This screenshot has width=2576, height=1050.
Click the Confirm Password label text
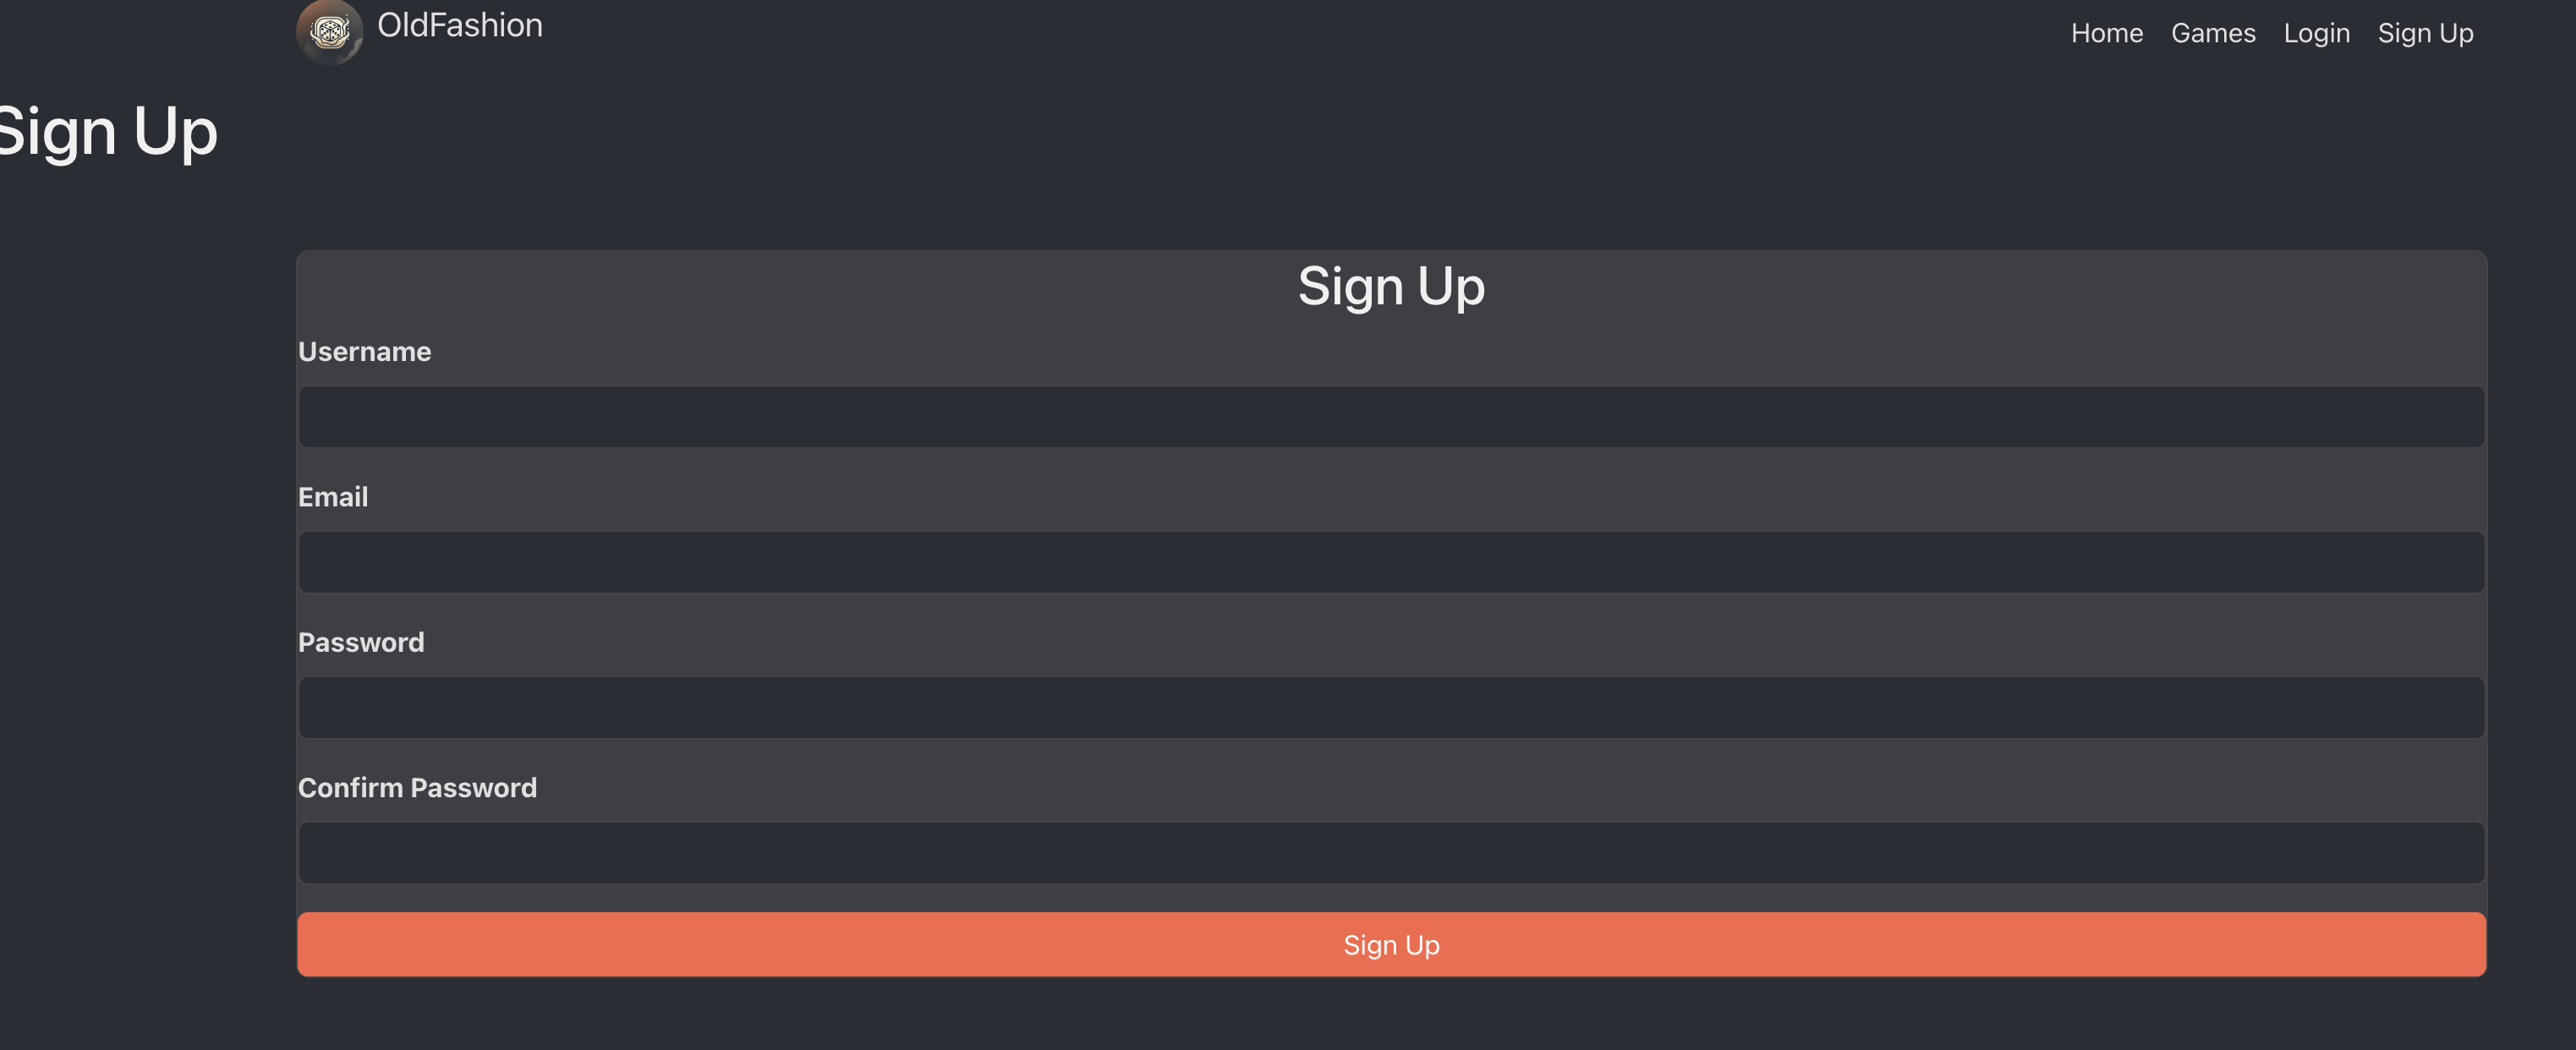pyautogui.click(x=417, y=788)
